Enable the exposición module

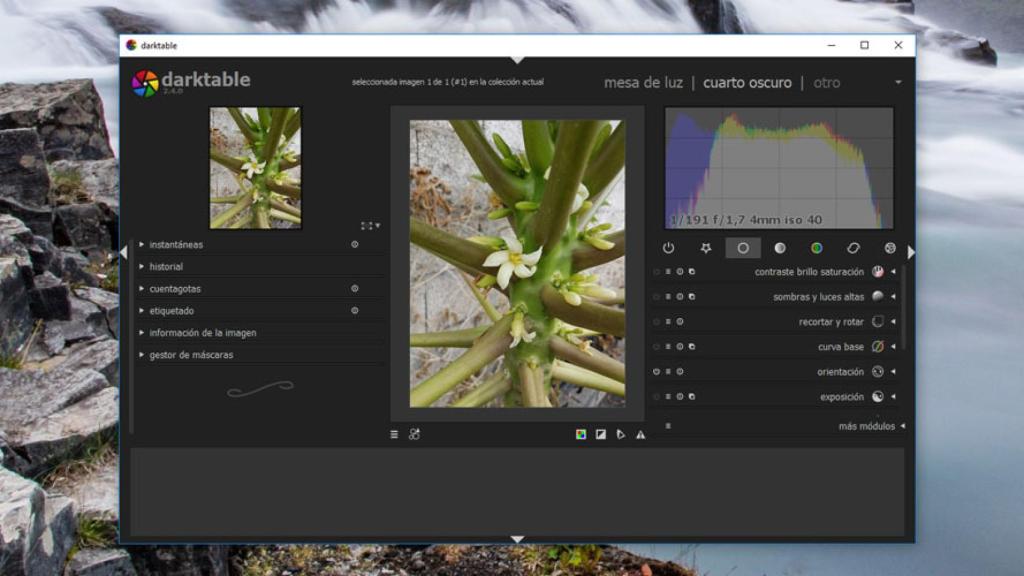point(657,397)
